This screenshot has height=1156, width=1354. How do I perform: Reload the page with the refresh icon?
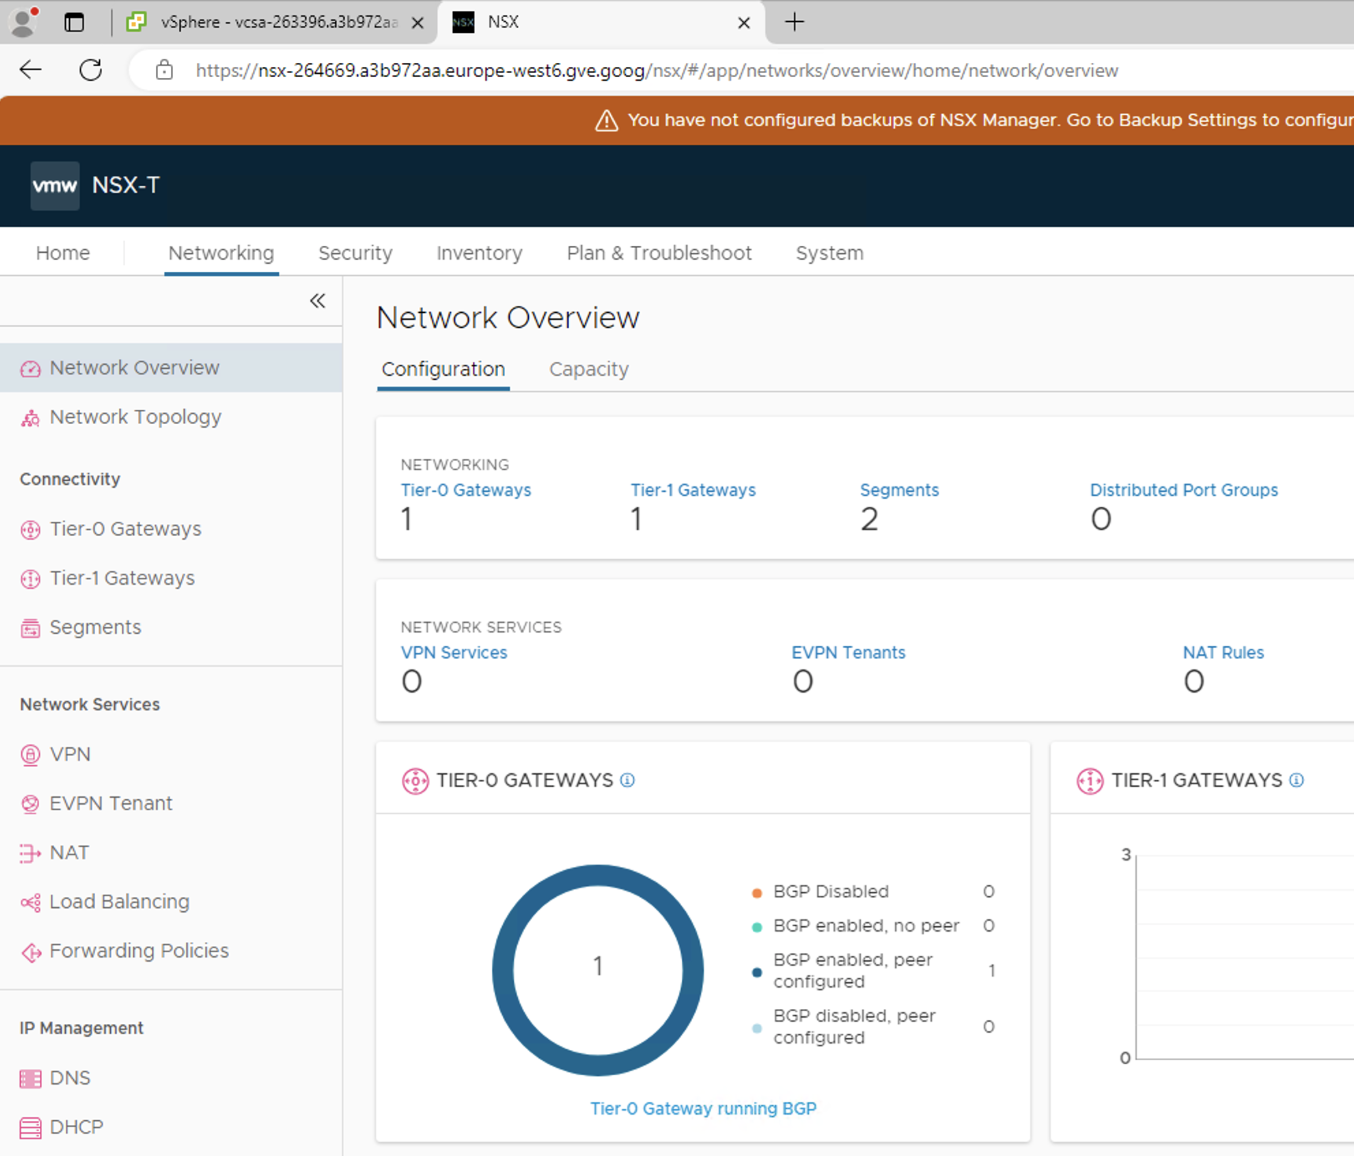click(91, 70)
